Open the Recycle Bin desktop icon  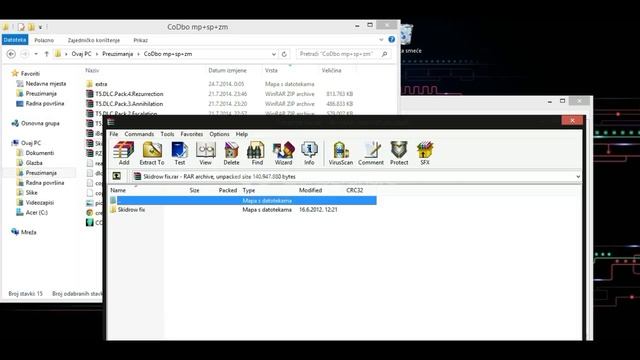(407, 38)
